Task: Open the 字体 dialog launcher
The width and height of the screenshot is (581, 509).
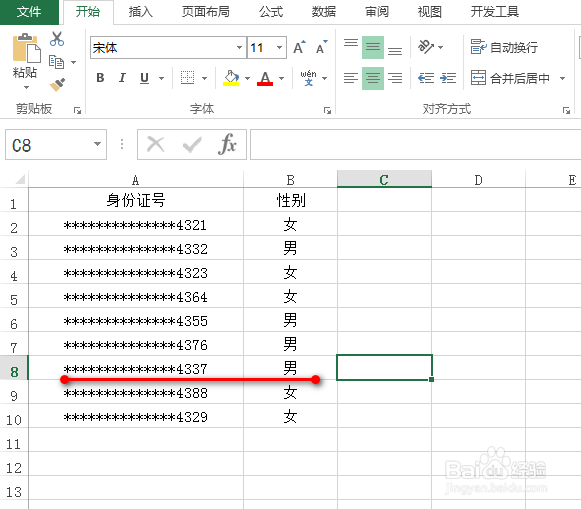Action: click(327, 110)
